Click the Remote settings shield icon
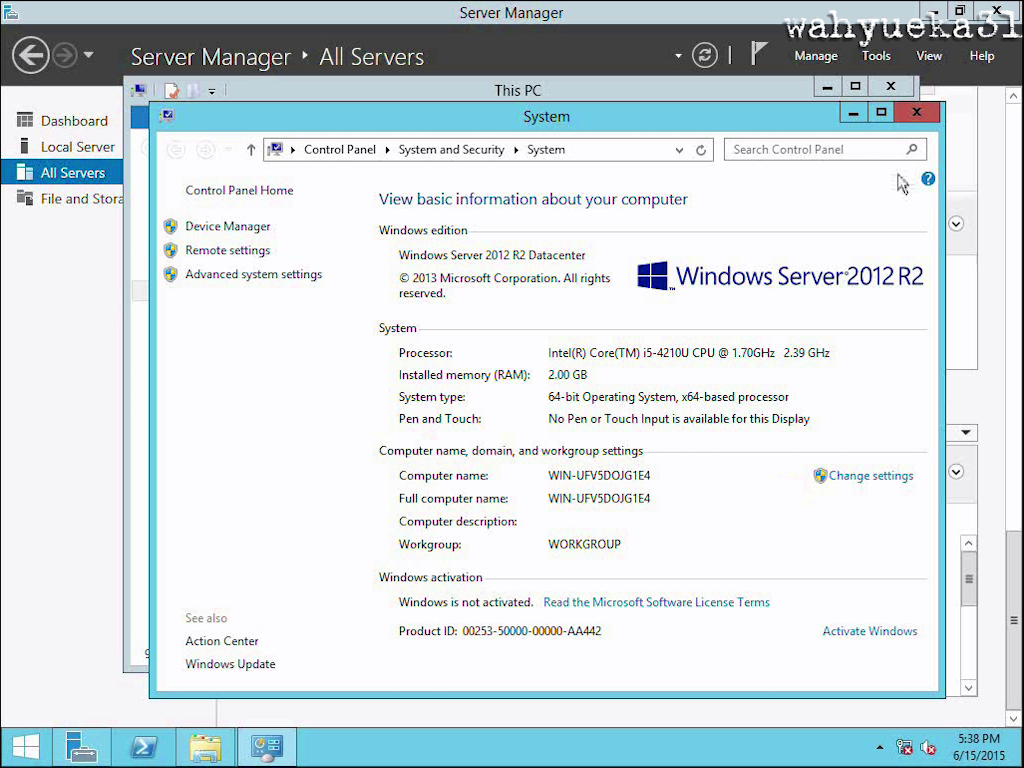The width and height of the screenshot is (1024, 768). (170, 250)
